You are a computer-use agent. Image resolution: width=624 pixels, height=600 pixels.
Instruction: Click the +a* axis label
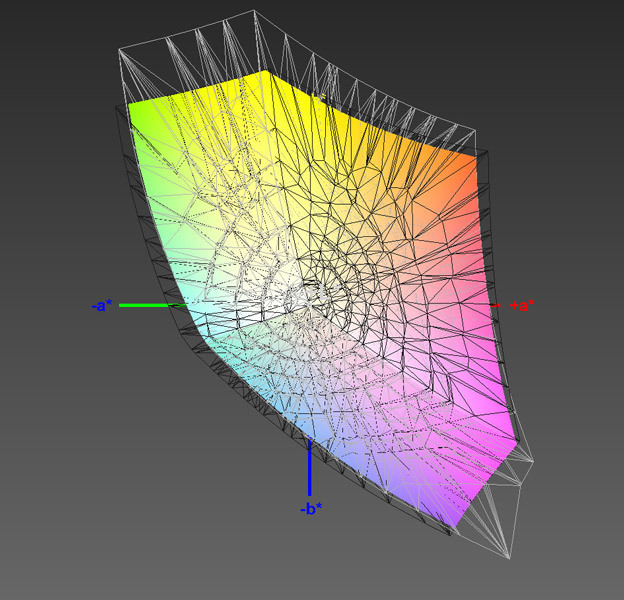(522, 306)
